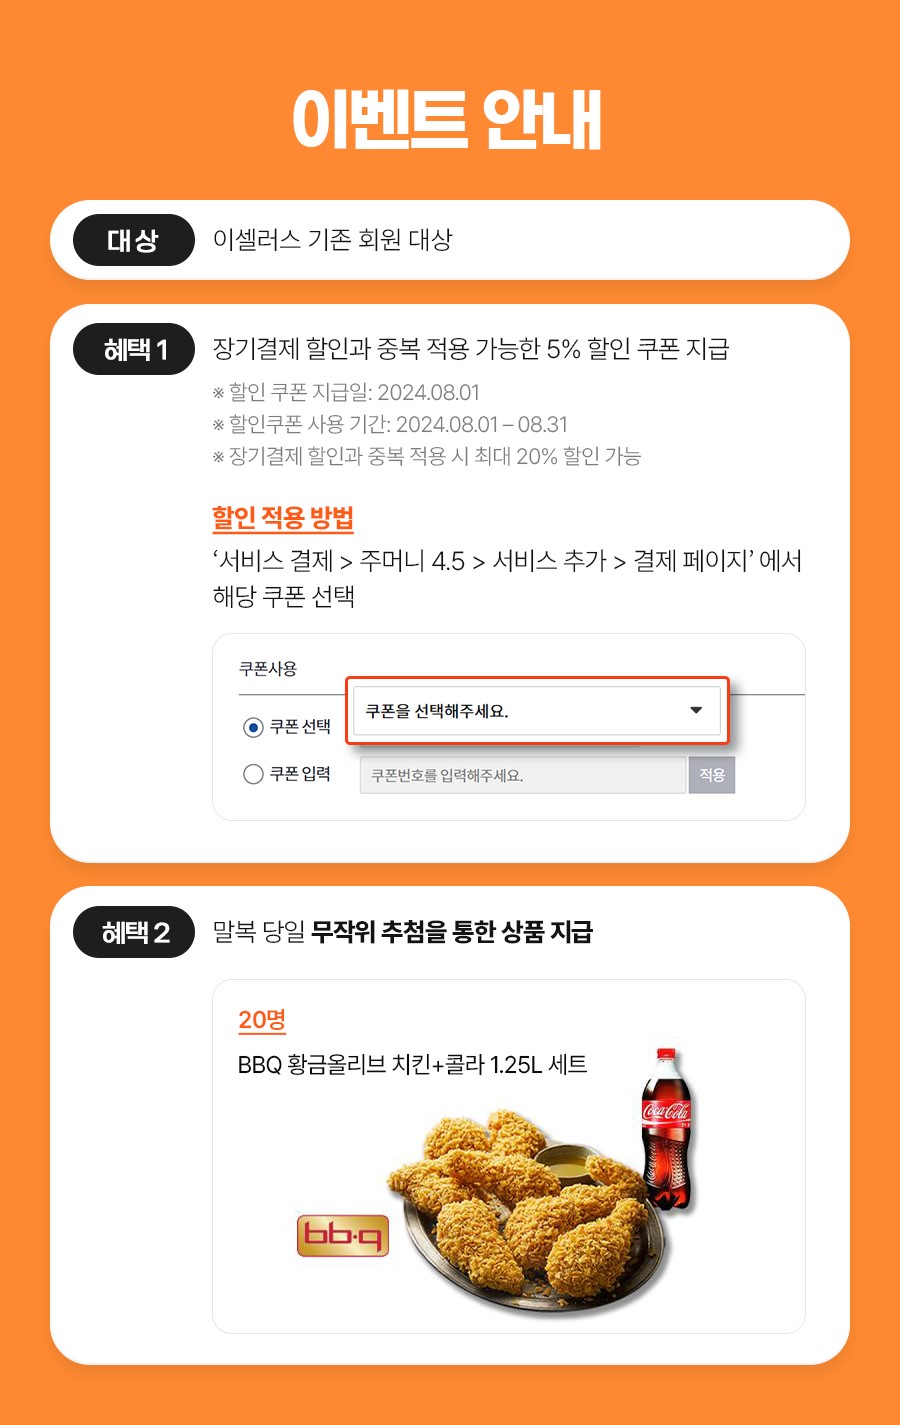900x1425 pixels.
Task: Open the 쿠폰을 선택해주세요 dropdown
Action: coord(537,711)
